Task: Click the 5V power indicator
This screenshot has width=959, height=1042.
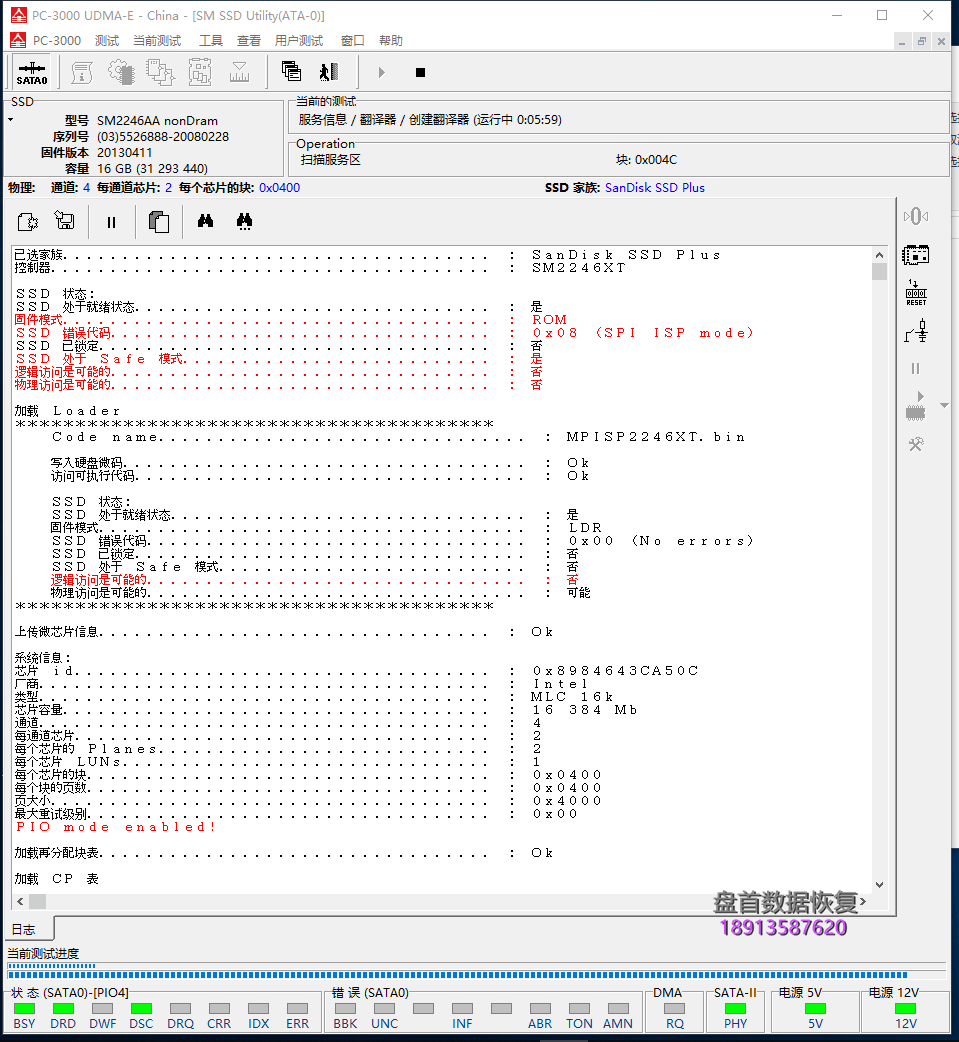Action: 815,1009
